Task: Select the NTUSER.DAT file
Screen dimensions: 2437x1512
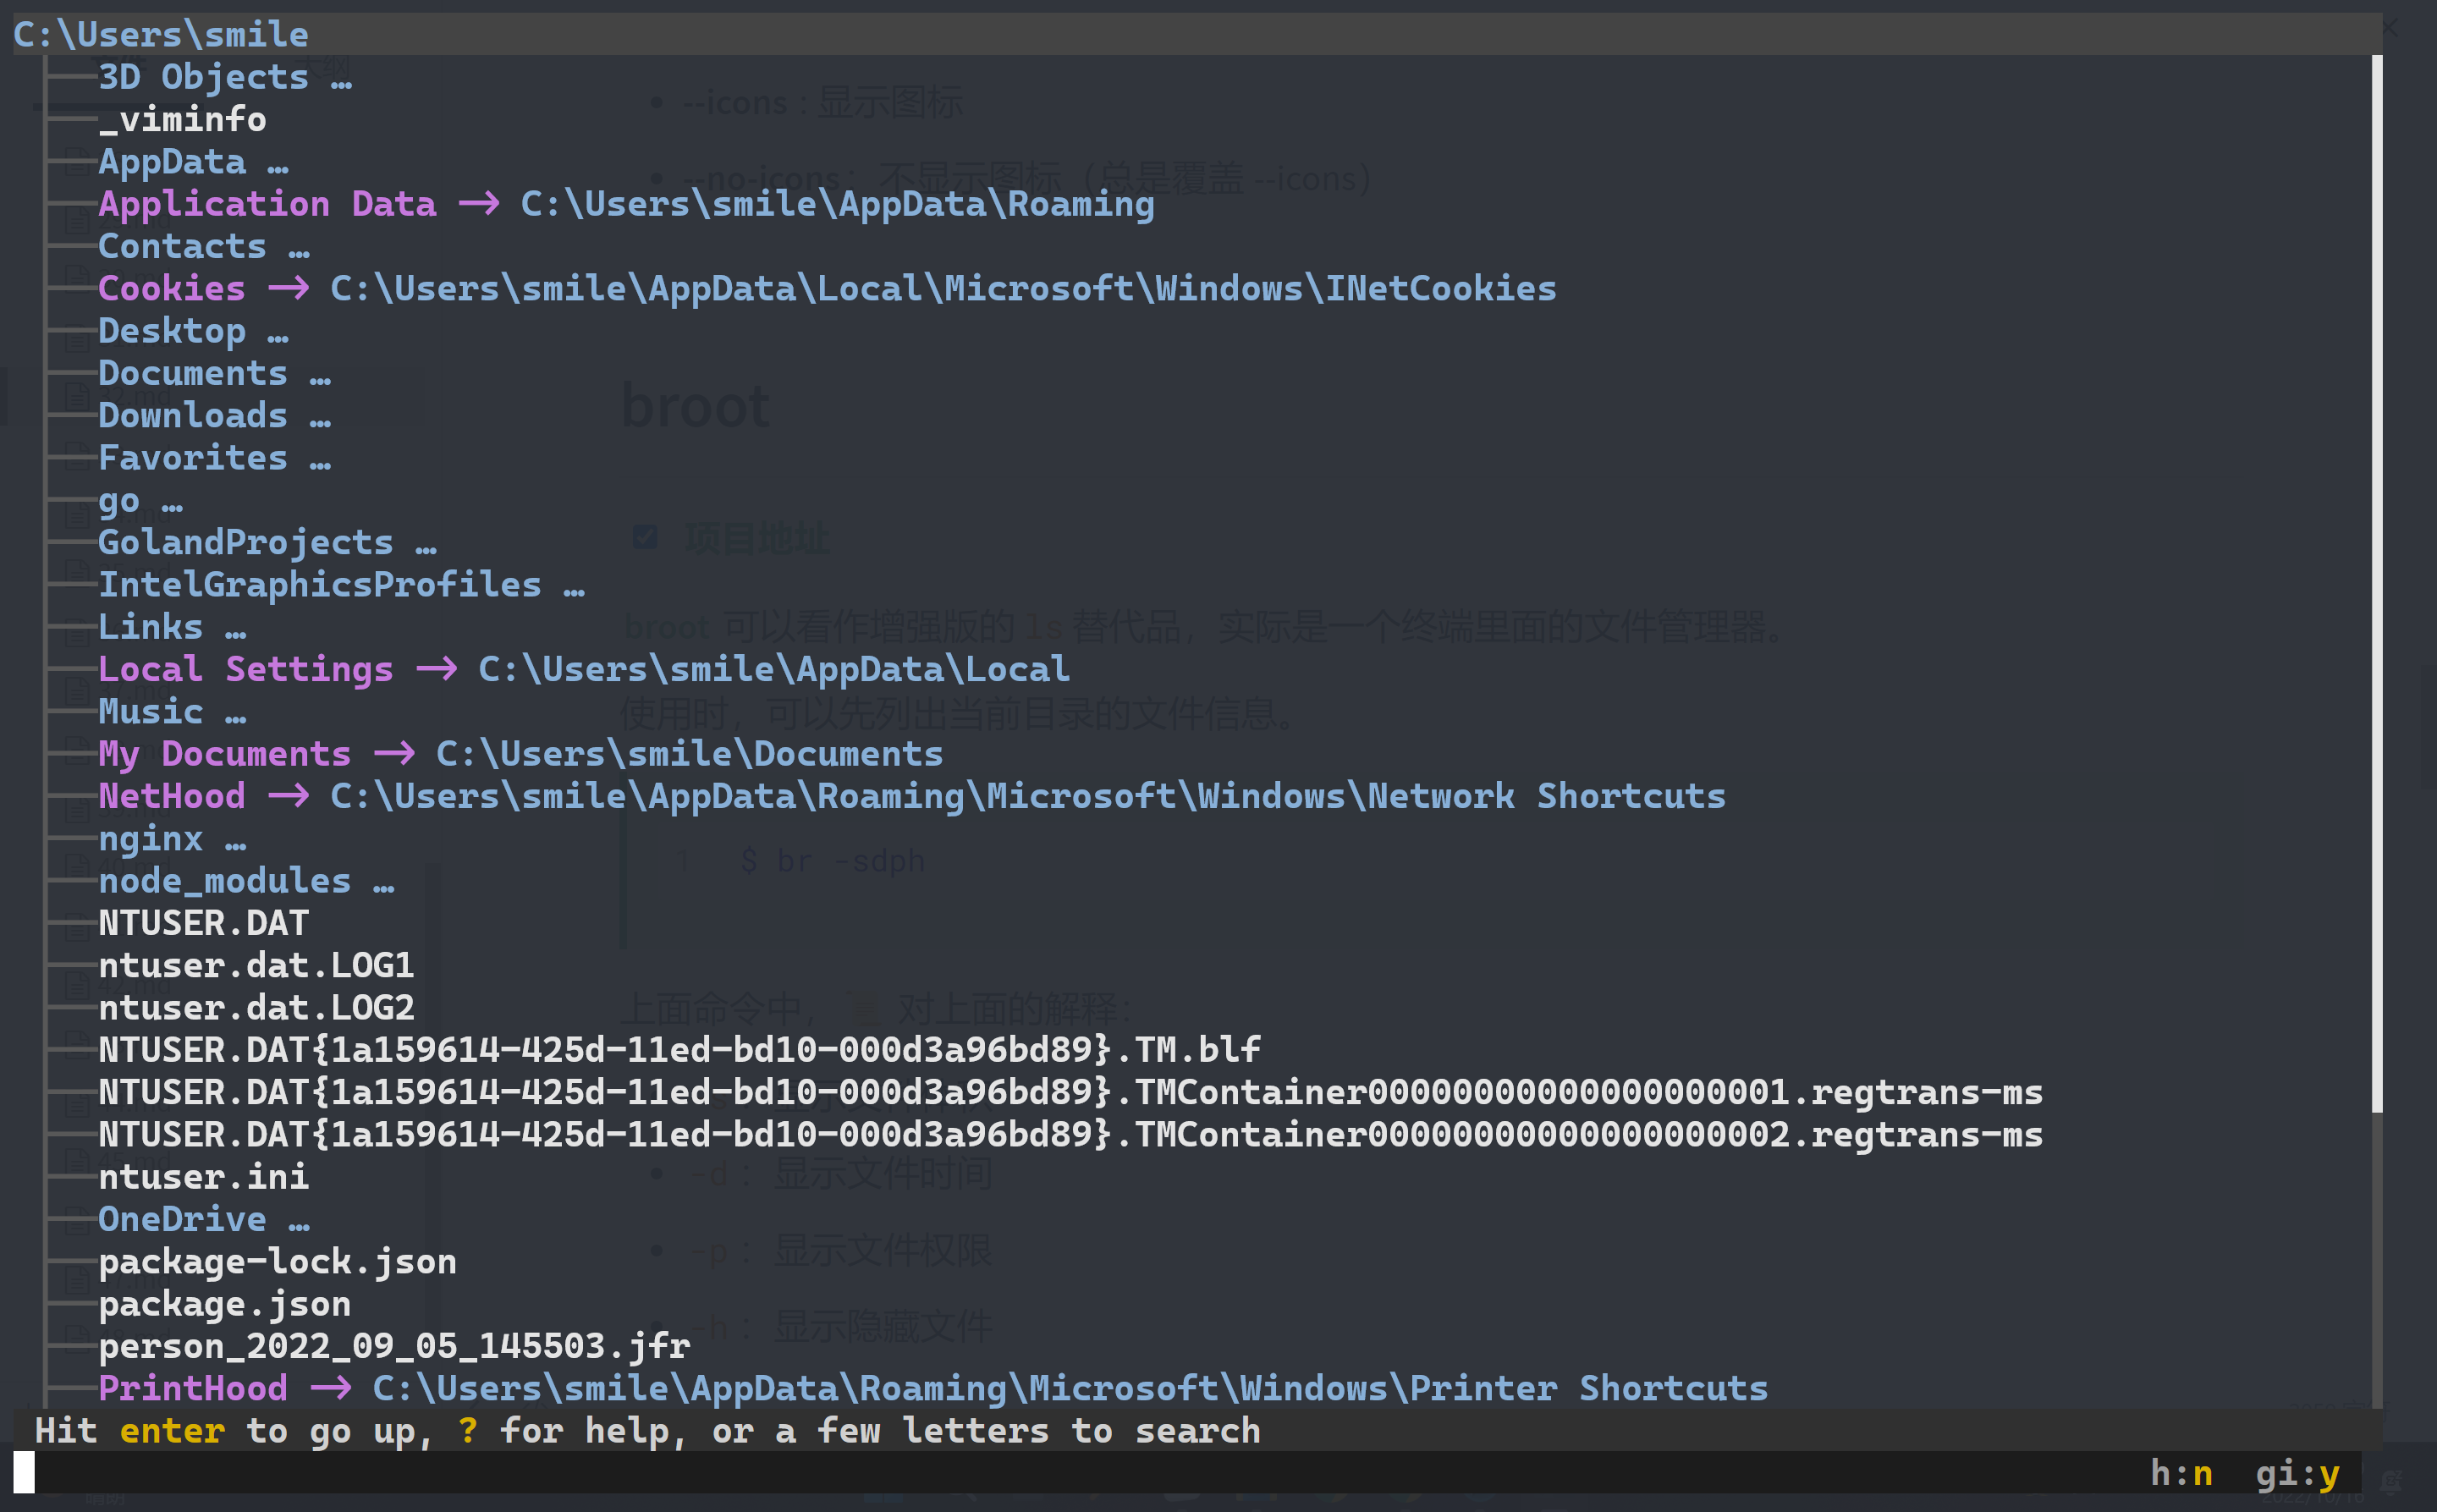Action: (x=204, y=923)
